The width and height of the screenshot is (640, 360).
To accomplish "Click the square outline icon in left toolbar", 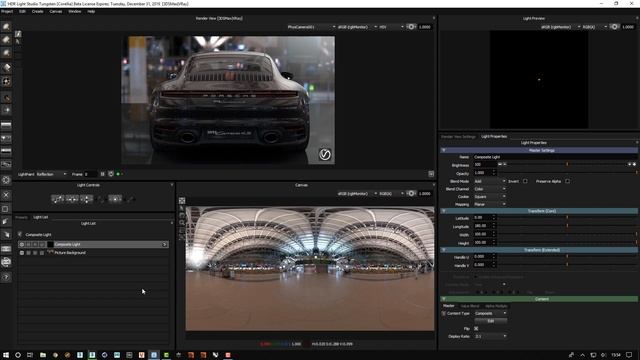I will click(5, 209).
